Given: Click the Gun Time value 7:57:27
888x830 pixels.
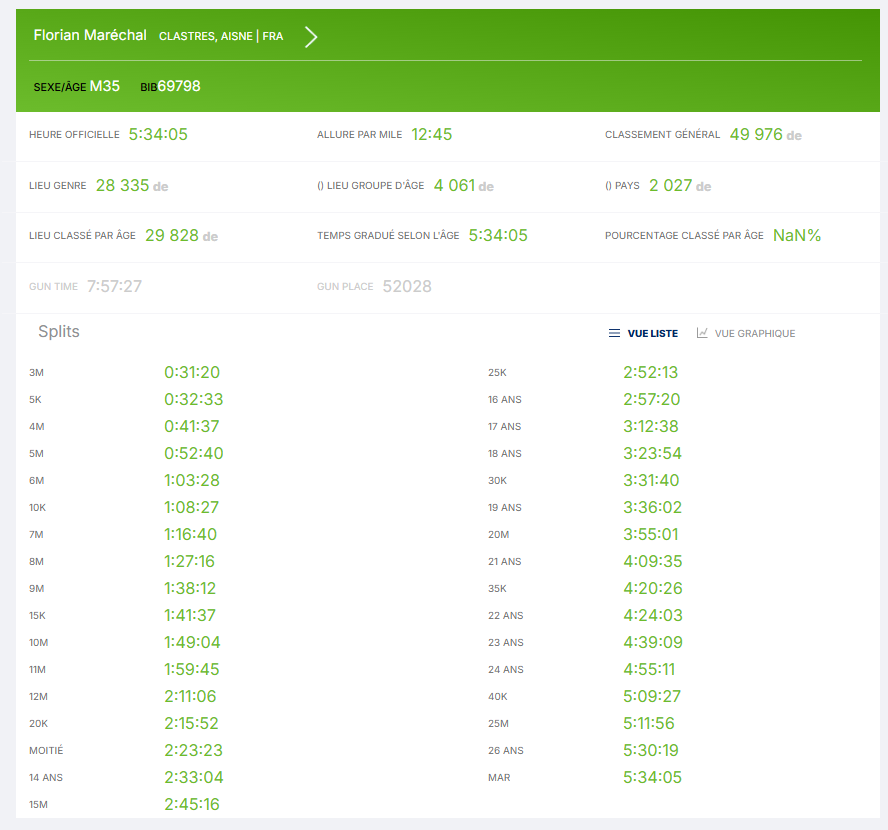Looking at the screenshot, I should tap(114, 286).
